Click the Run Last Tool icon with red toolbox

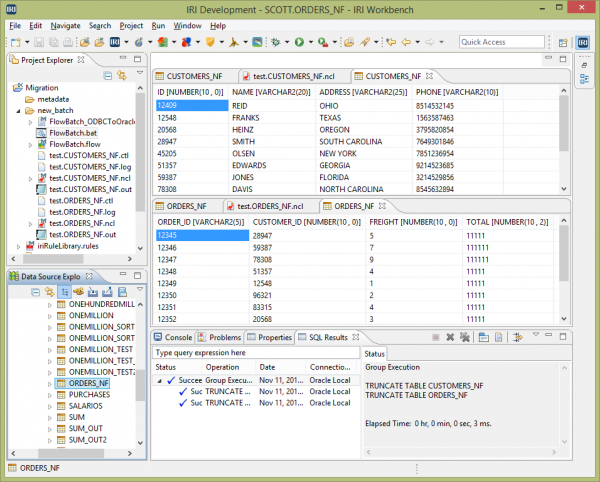[x=323, y=42]
